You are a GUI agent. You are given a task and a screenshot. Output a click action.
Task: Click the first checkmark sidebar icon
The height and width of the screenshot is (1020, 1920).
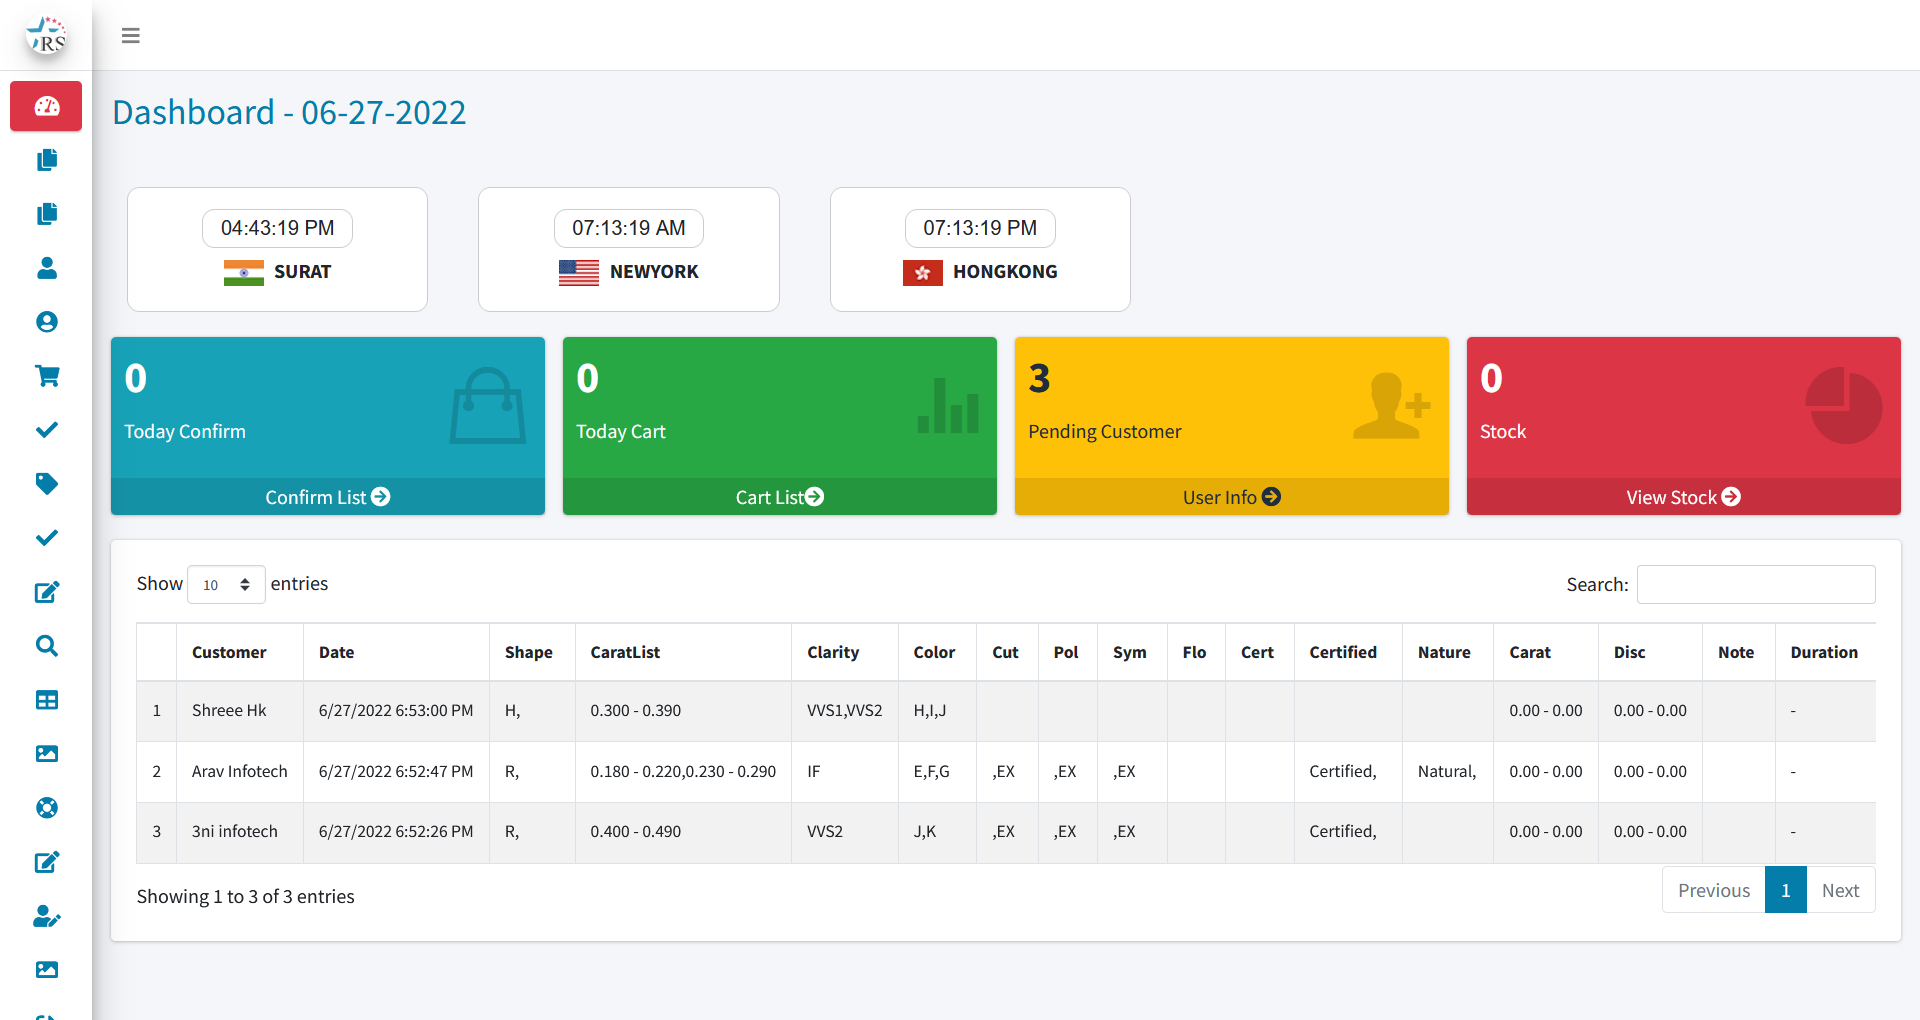pos(46,430)
